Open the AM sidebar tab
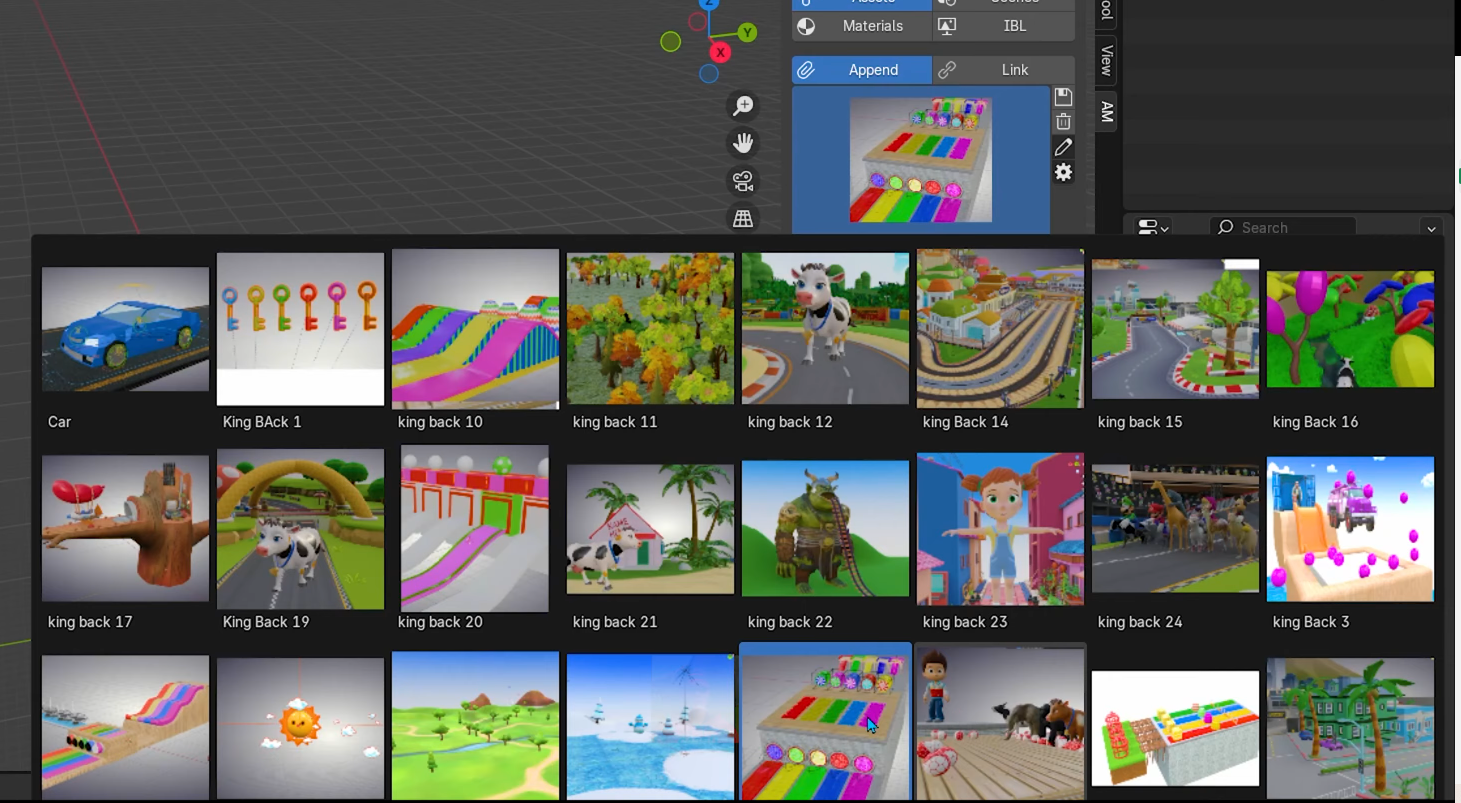The width and height of the screenshot is (1461, 803). point(1107,111)
